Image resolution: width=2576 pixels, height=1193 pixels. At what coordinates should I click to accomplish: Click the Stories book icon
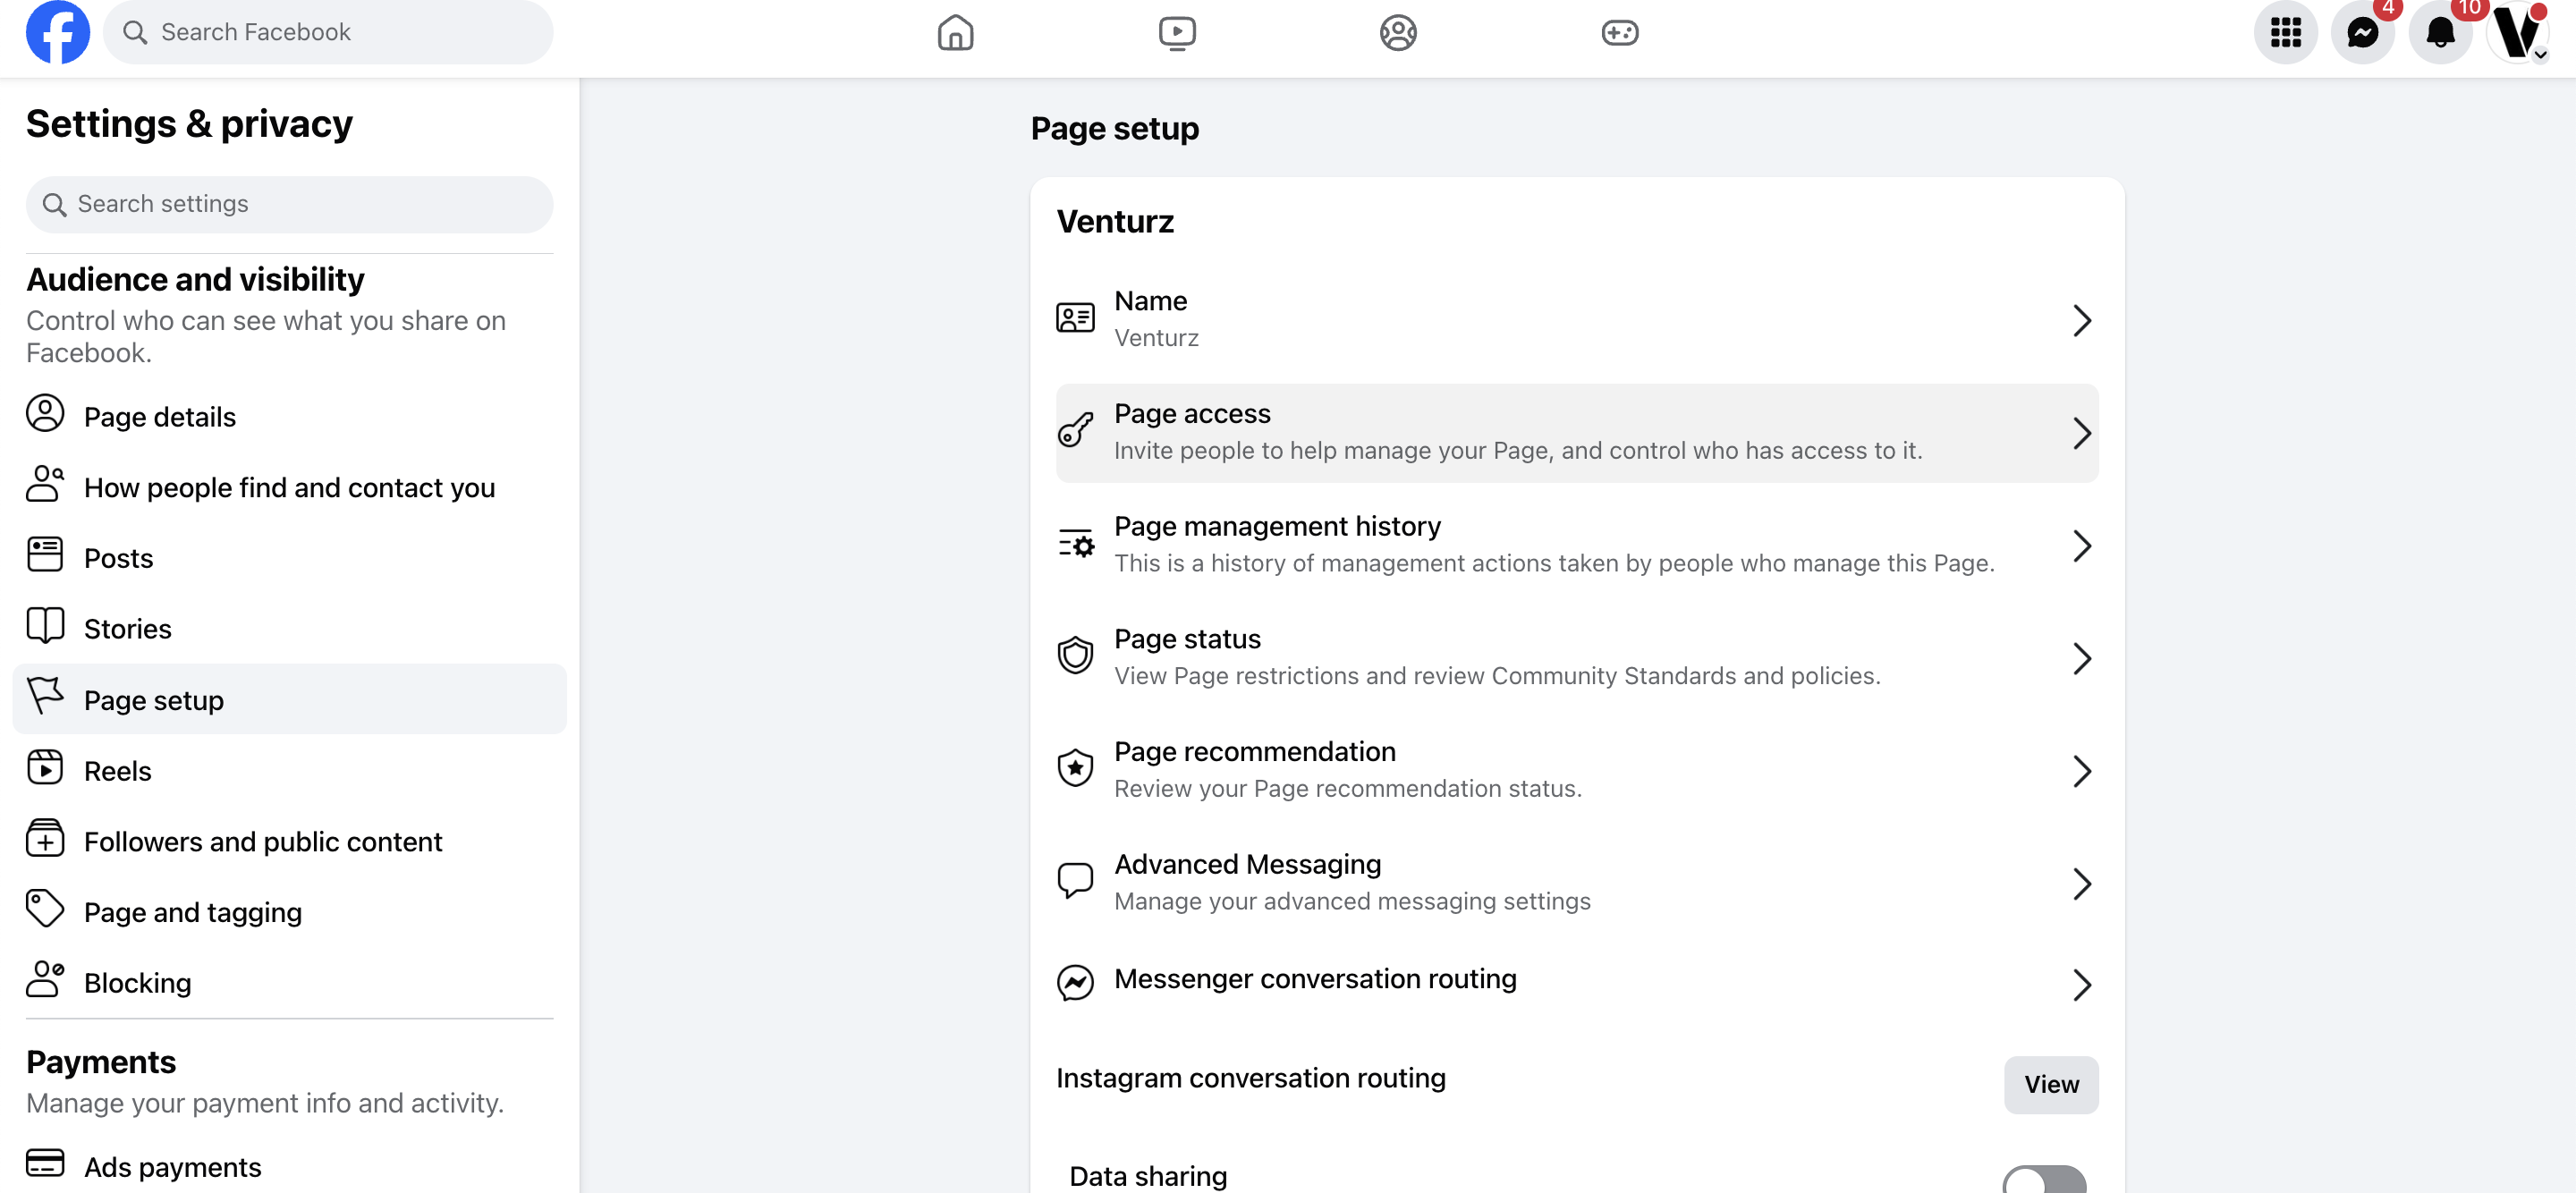[45, 626]
